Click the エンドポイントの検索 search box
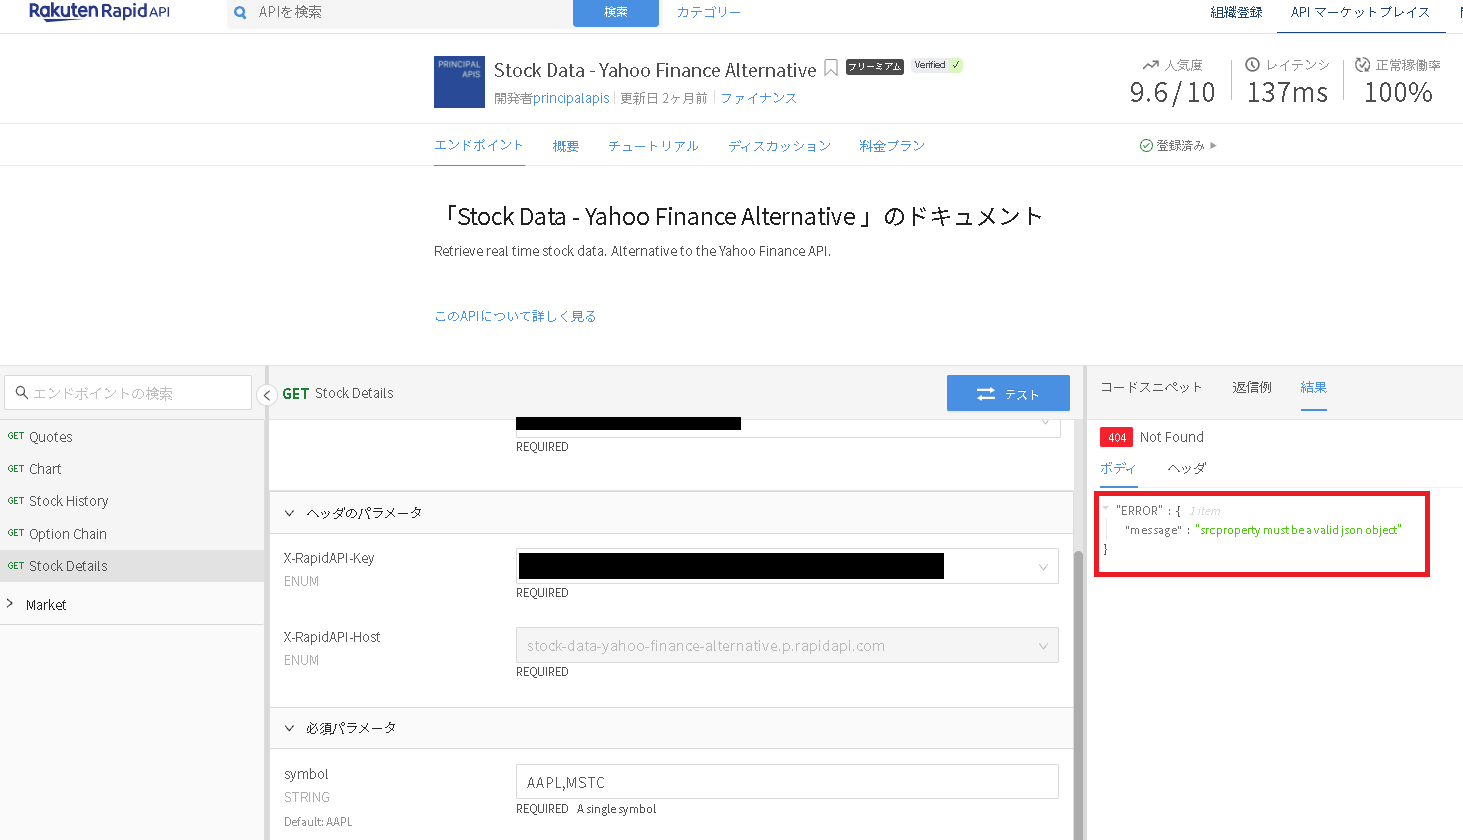The image size is (1463, 840). pyautogui.click(x=128, y=393)
